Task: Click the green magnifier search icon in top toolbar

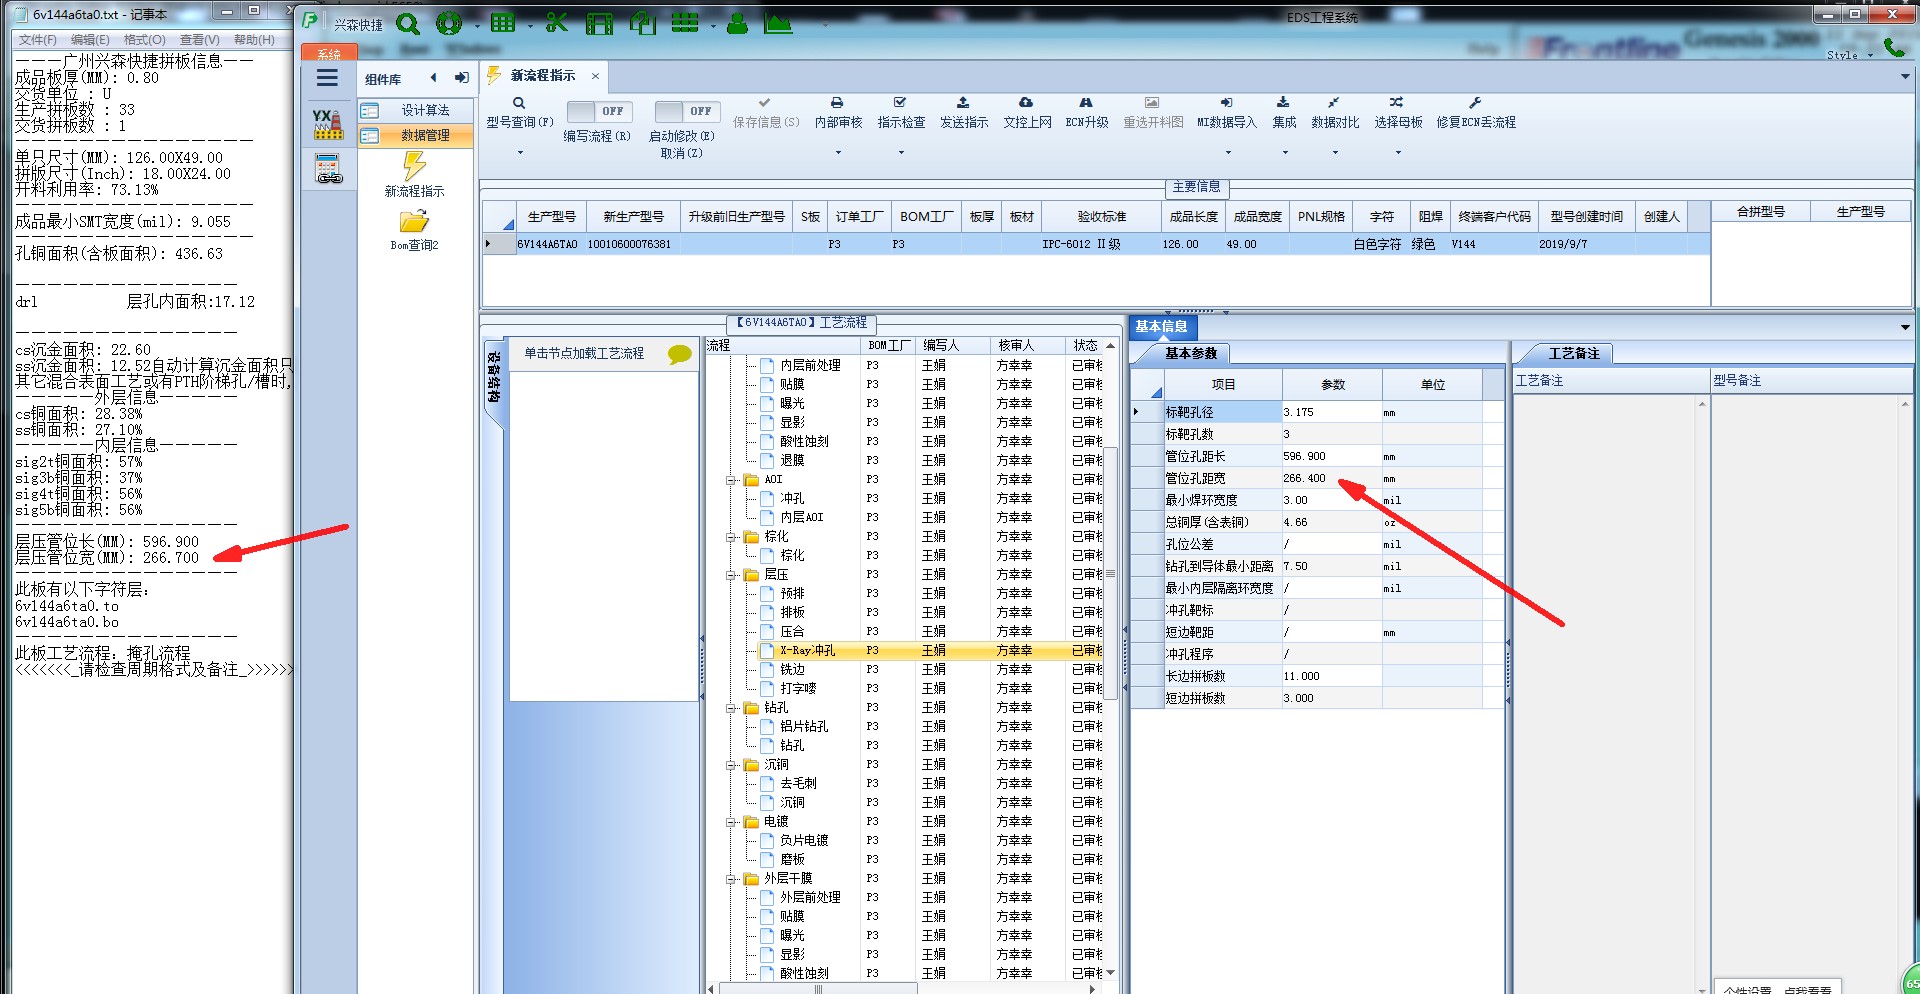Action: [407, 23]
